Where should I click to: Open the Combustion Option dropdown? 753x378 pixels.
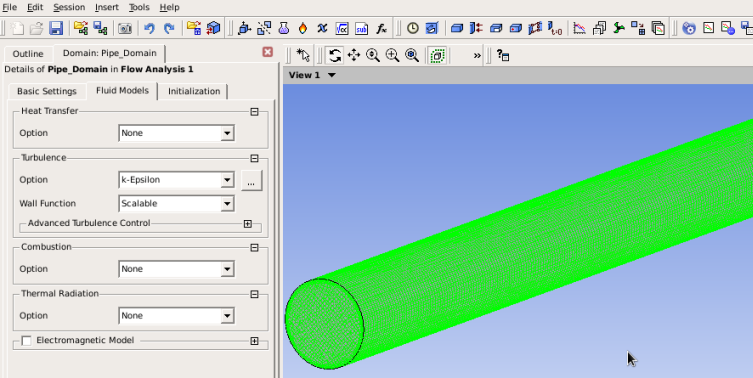[176, 269]
